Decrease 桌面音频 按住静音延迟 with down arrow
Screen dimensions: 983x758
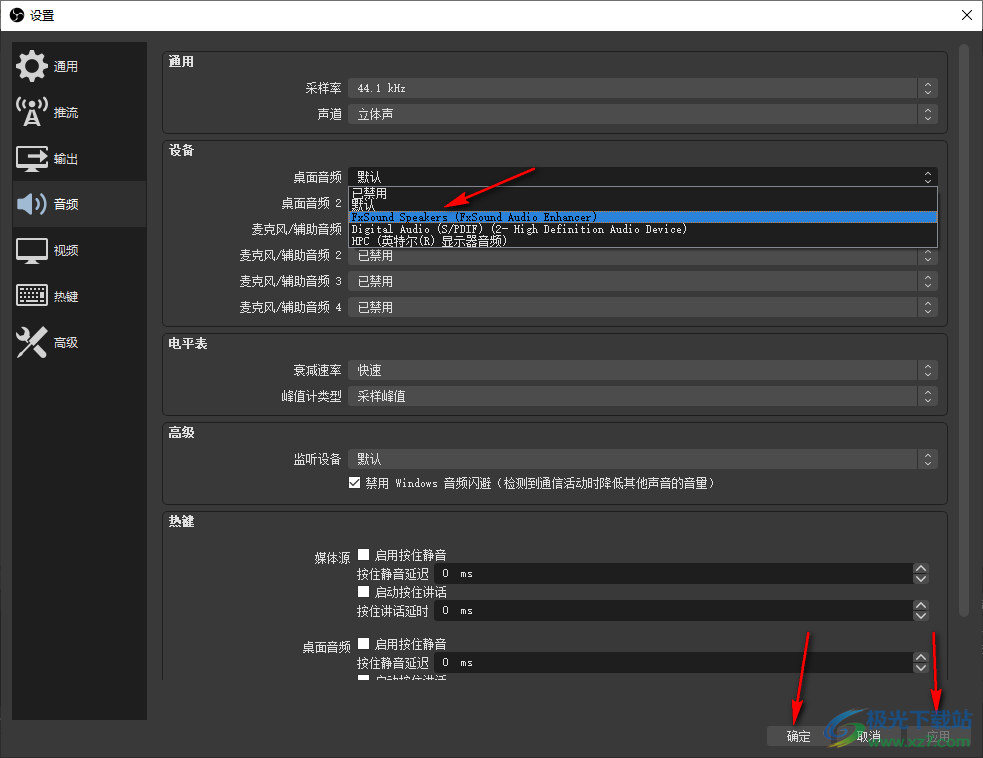[920, 668]
